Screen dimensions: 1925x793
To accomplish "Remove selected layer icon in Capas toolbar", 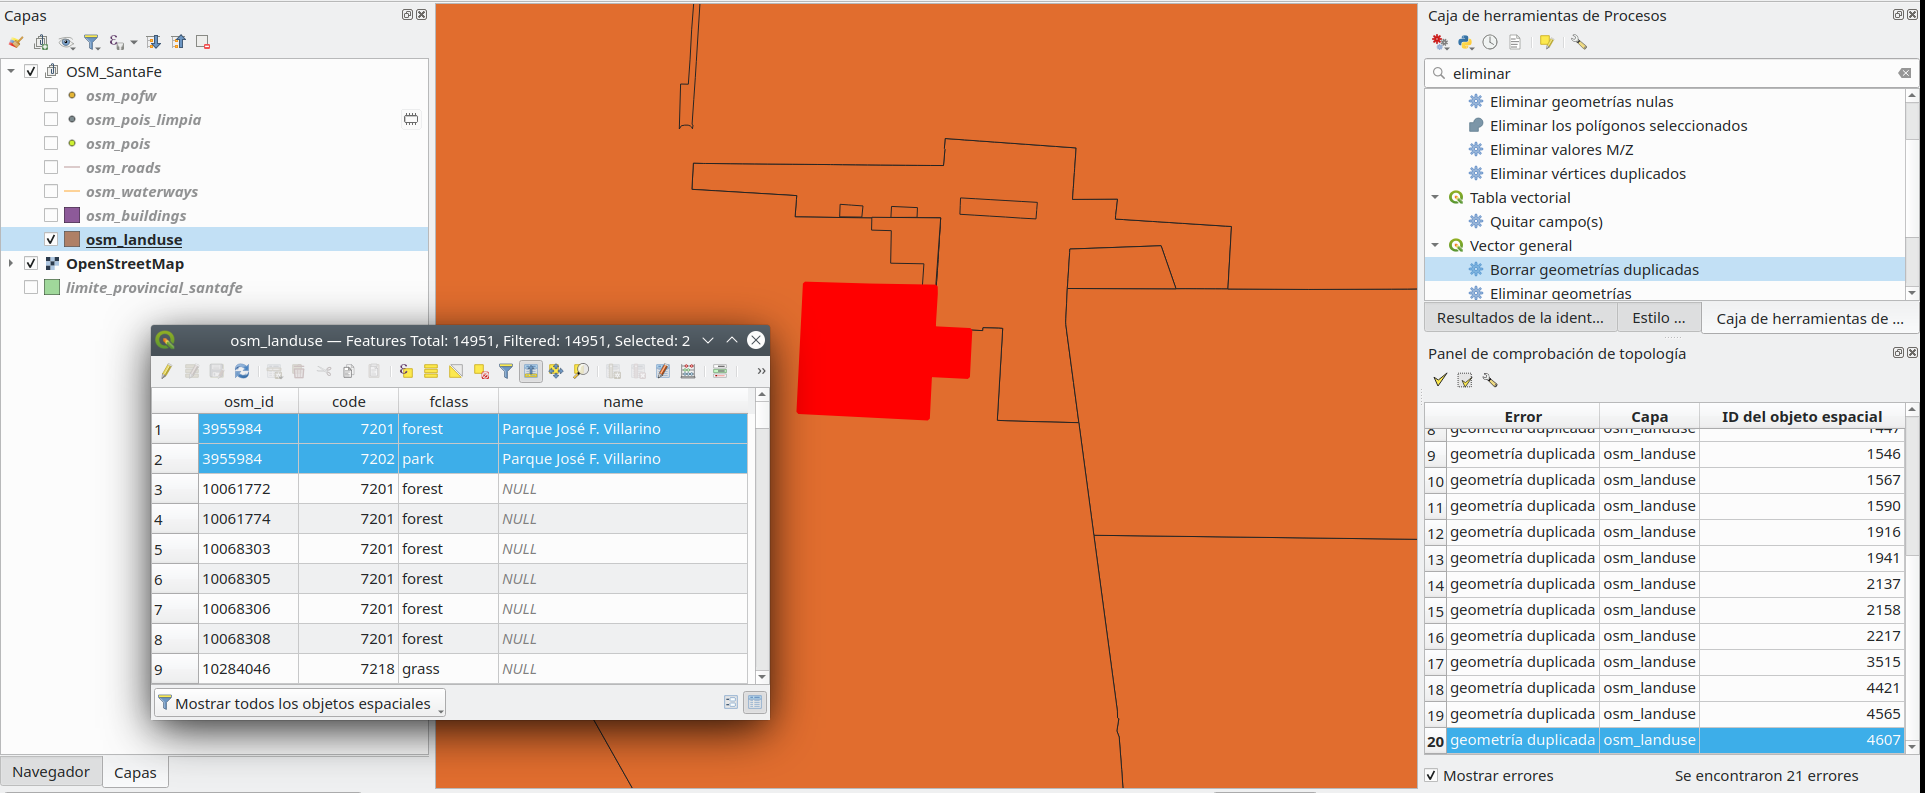I will (x=203, y=42).
